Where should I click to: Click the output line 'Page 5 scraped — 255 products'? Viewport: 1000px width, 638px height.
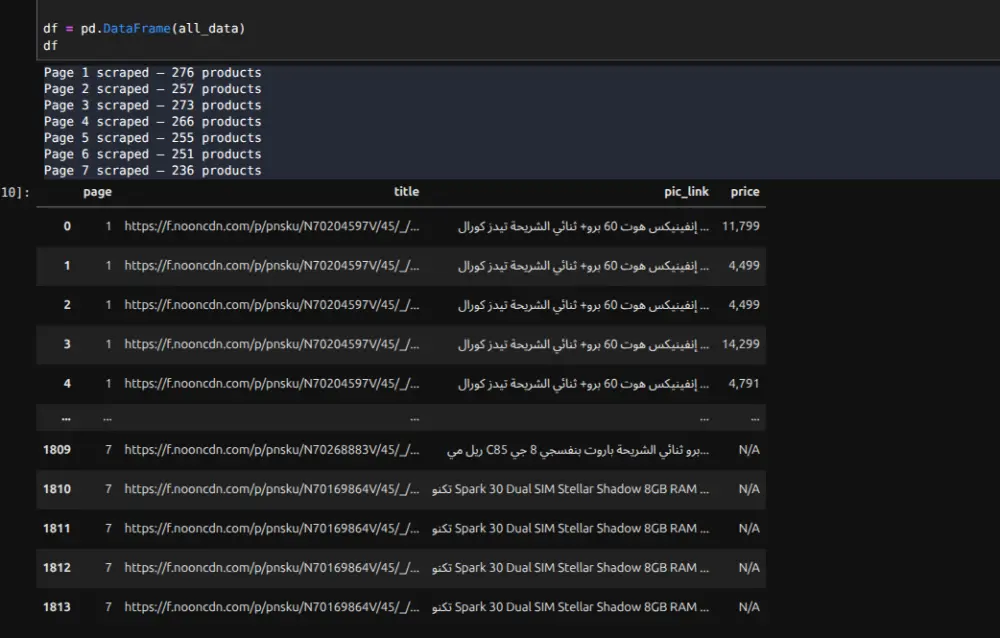(x=152, y=138)
